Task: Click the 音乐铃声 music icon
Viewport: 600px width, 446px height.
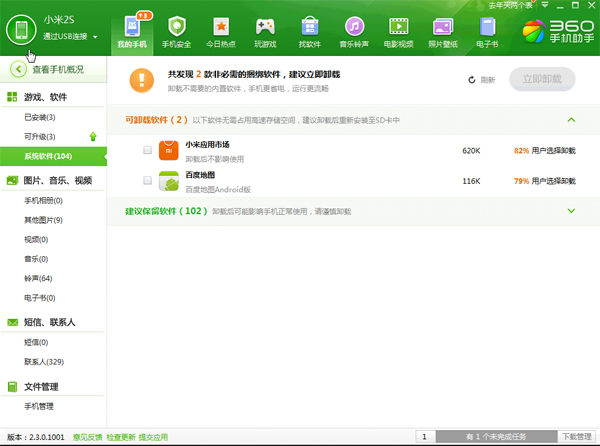Action: point(354,26)
